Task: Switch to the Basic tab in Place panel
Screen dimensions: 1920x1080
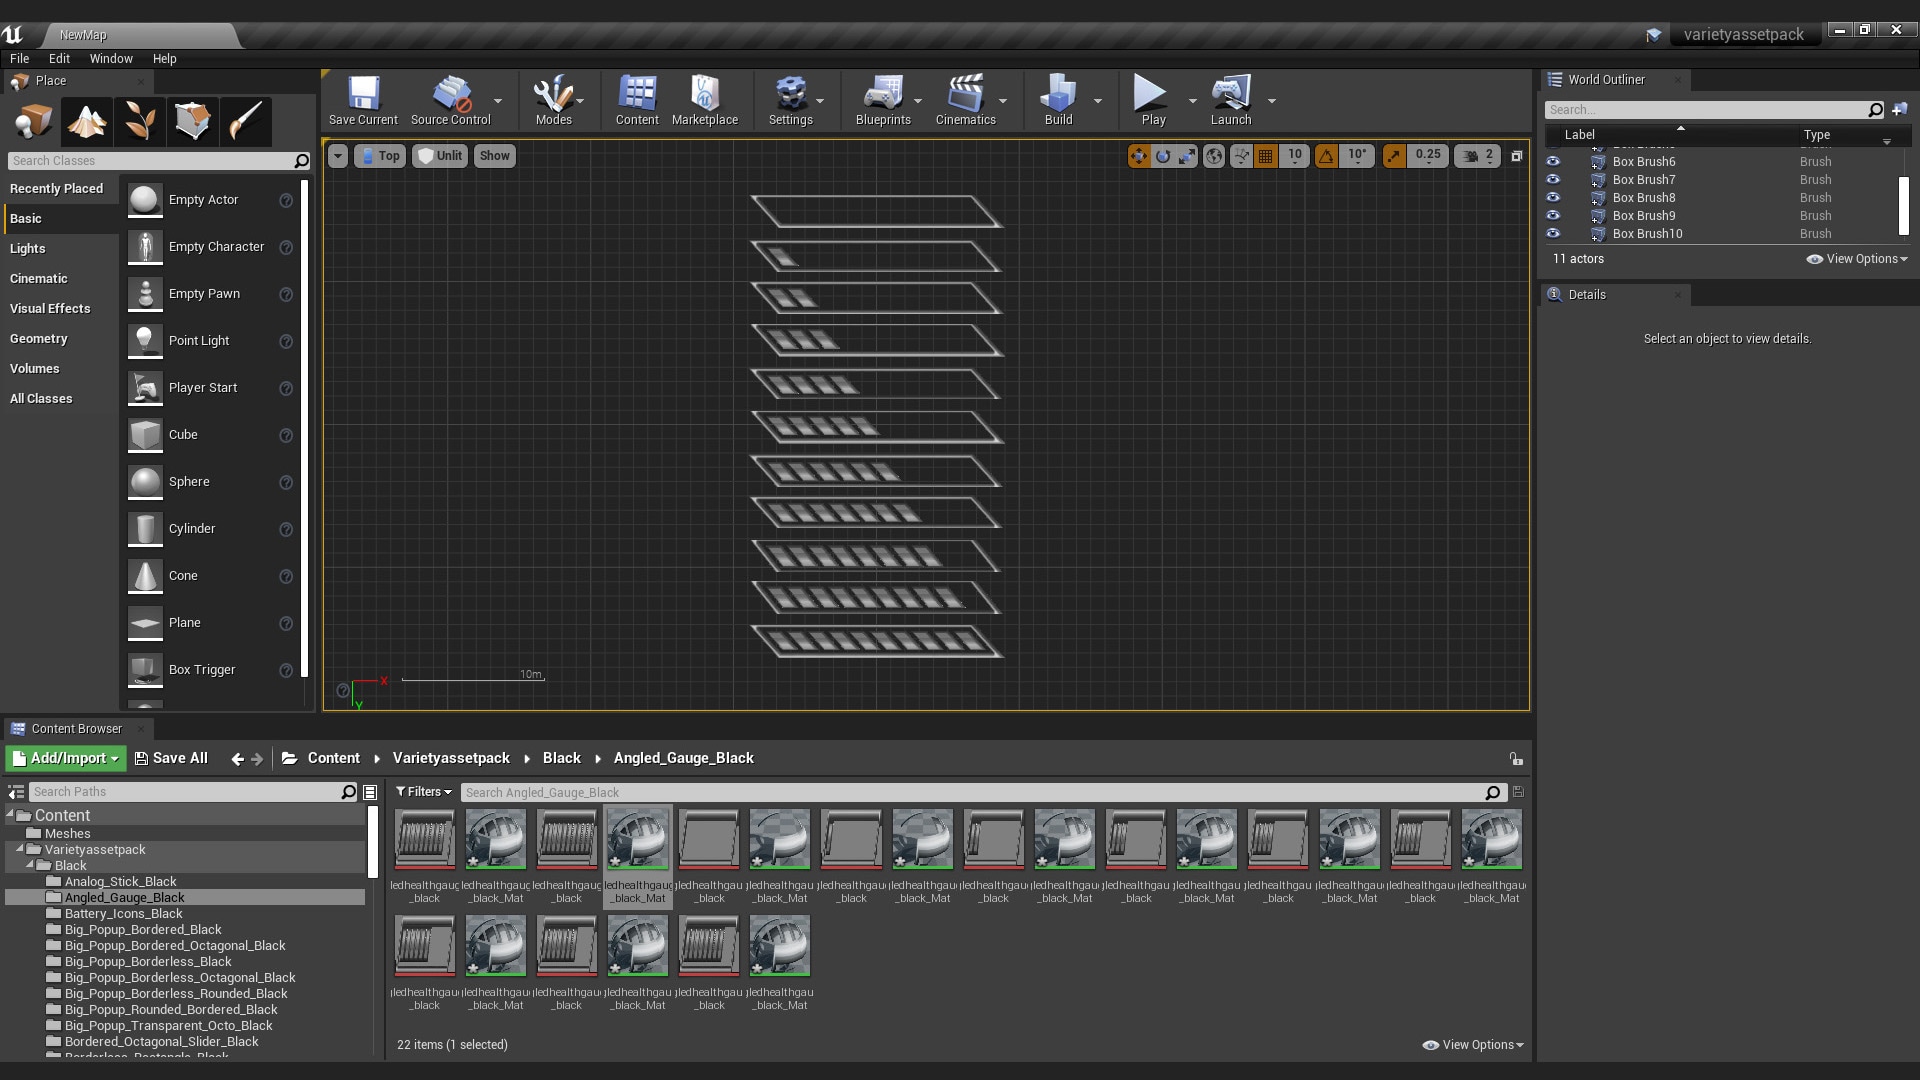Action: coord(24,218)
